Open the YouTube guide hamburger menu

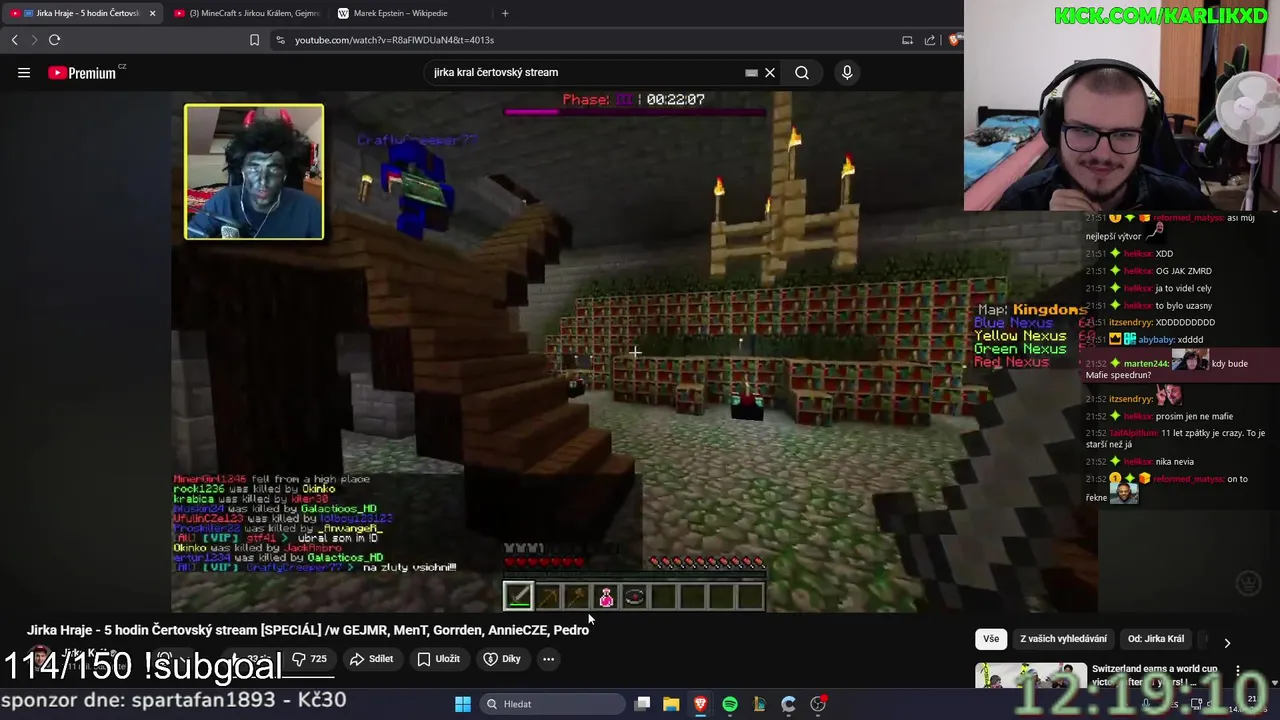(24, 72)
